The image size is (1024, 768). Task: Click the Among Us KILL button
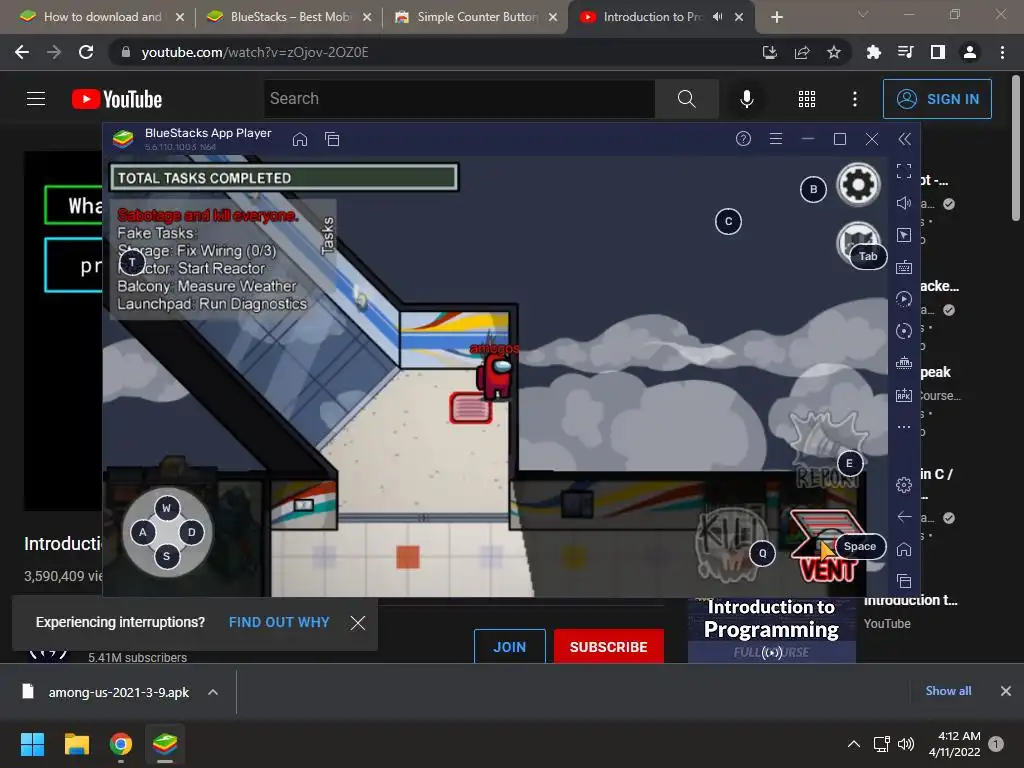tap(730, 543)
